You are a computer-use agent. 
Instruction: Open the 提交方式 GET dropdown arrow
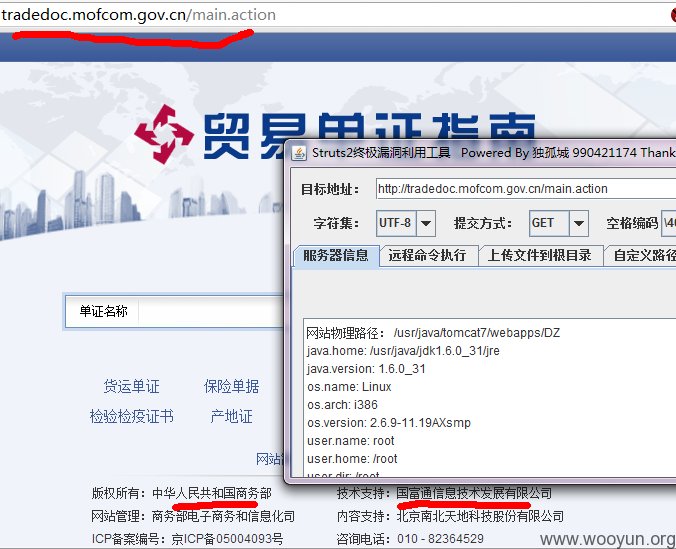point(579,223)
